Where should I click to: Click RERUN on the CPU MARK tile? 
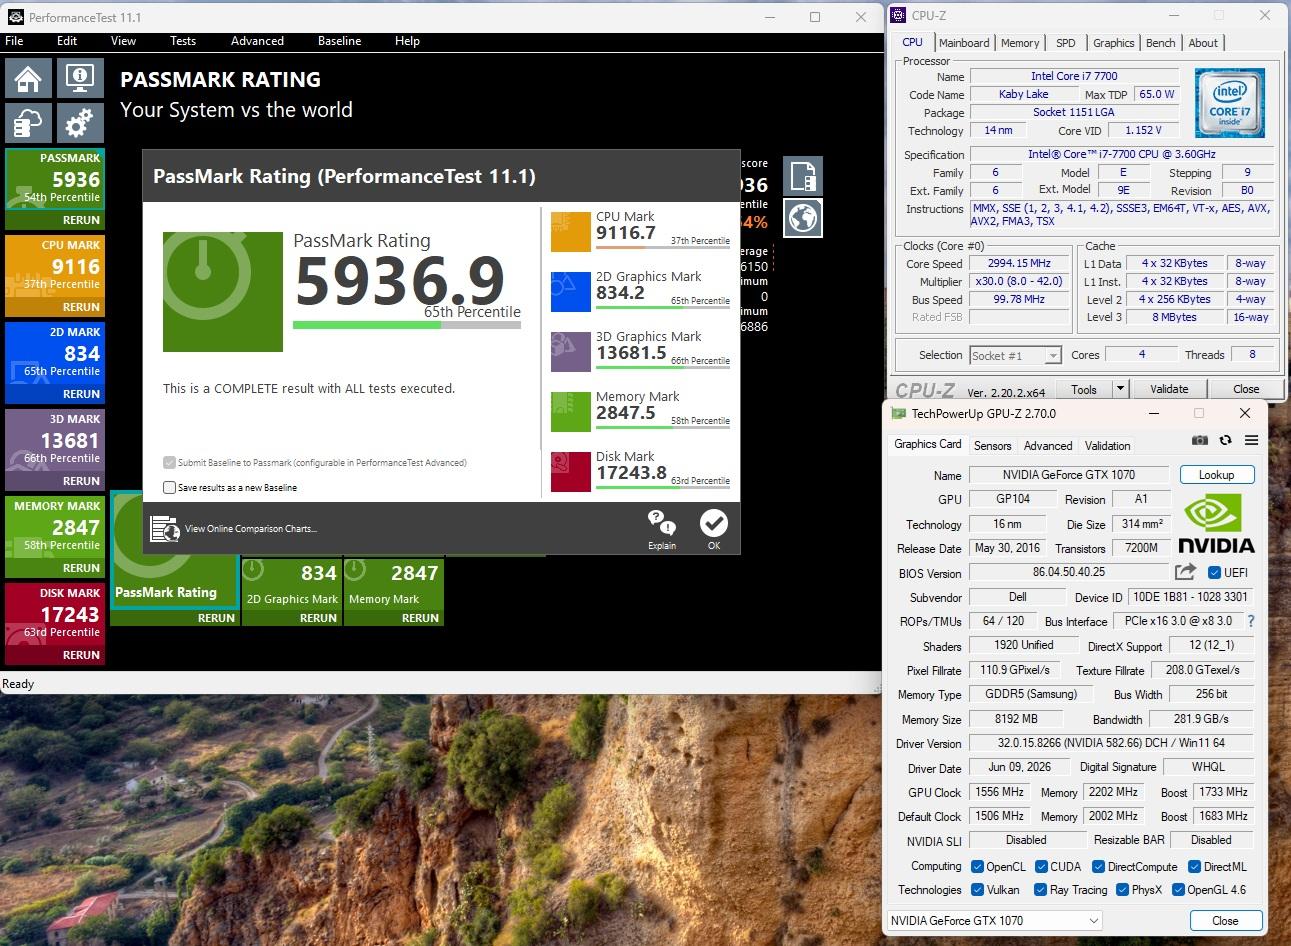pyautogui.click(x=81, y=307)
